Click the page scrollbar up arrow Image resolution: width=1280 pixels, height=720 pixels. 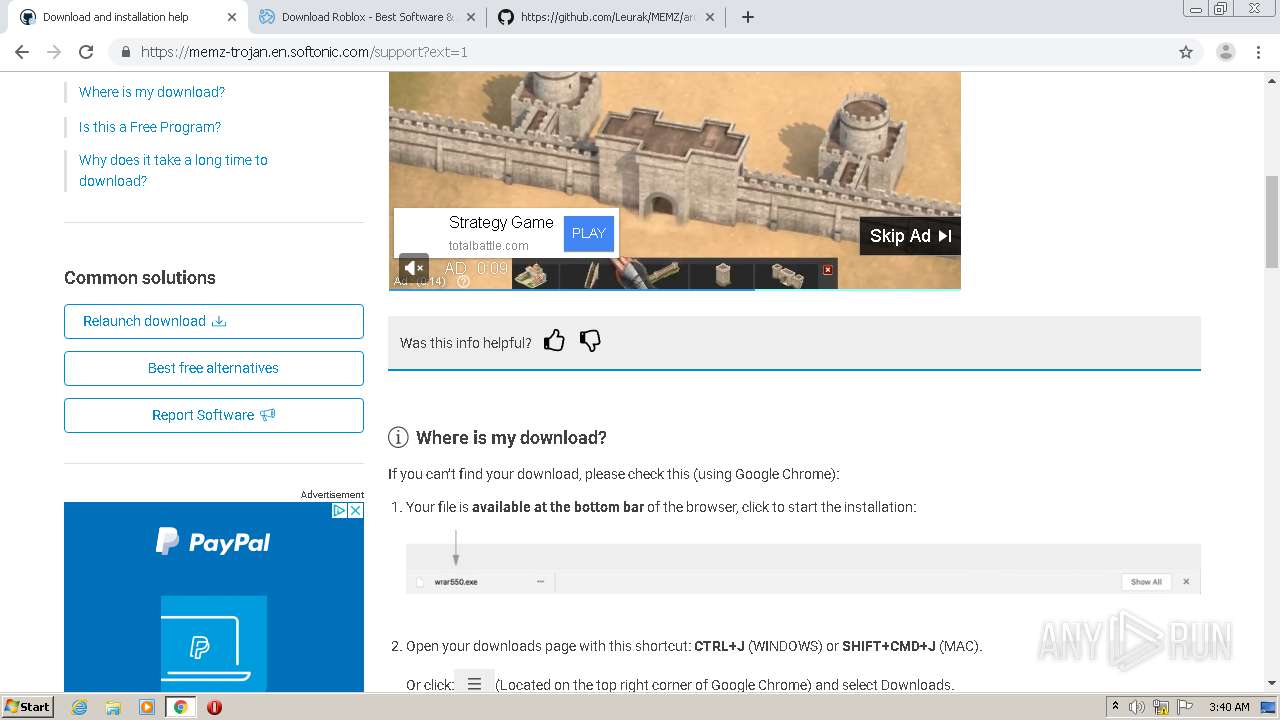coord(1272,79)
